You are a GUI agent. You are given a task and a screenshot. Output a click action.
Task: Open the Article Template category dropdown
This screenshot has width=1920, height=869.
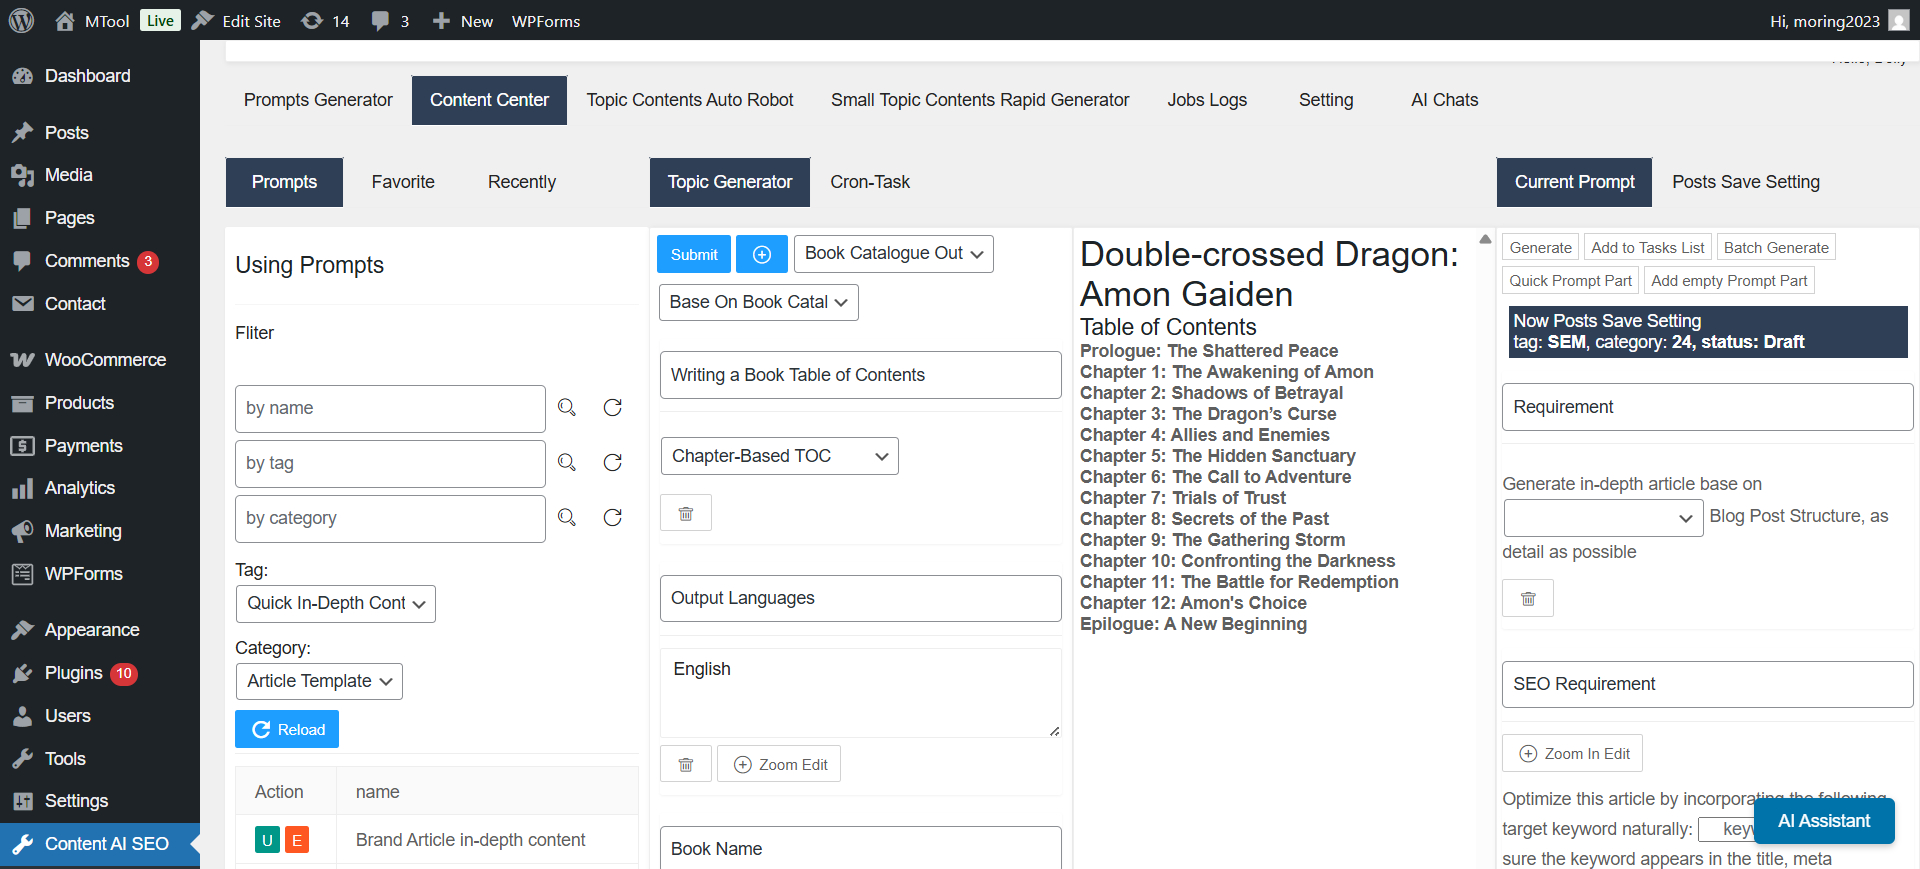(319, 682)
